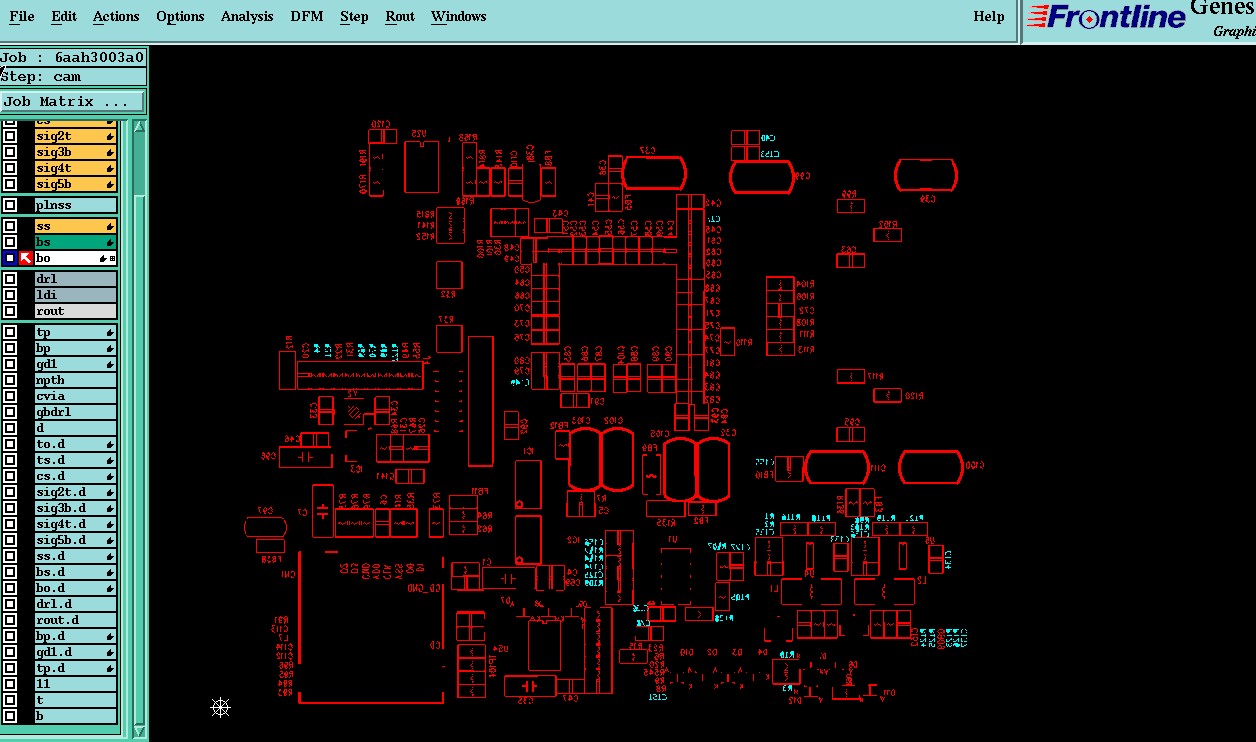Click the hand marker icon on sig5b row

tap(110, 184)
